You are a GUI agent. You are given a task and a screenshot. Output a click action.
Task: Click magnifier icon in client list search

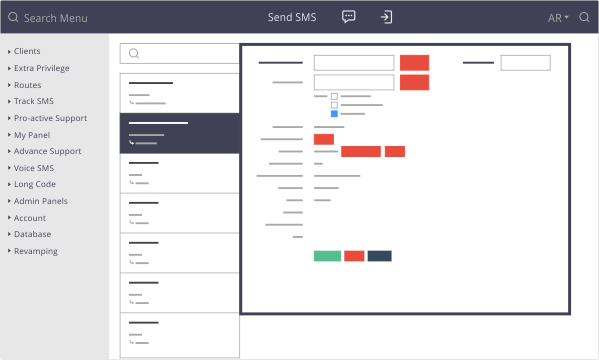point(134,54)
